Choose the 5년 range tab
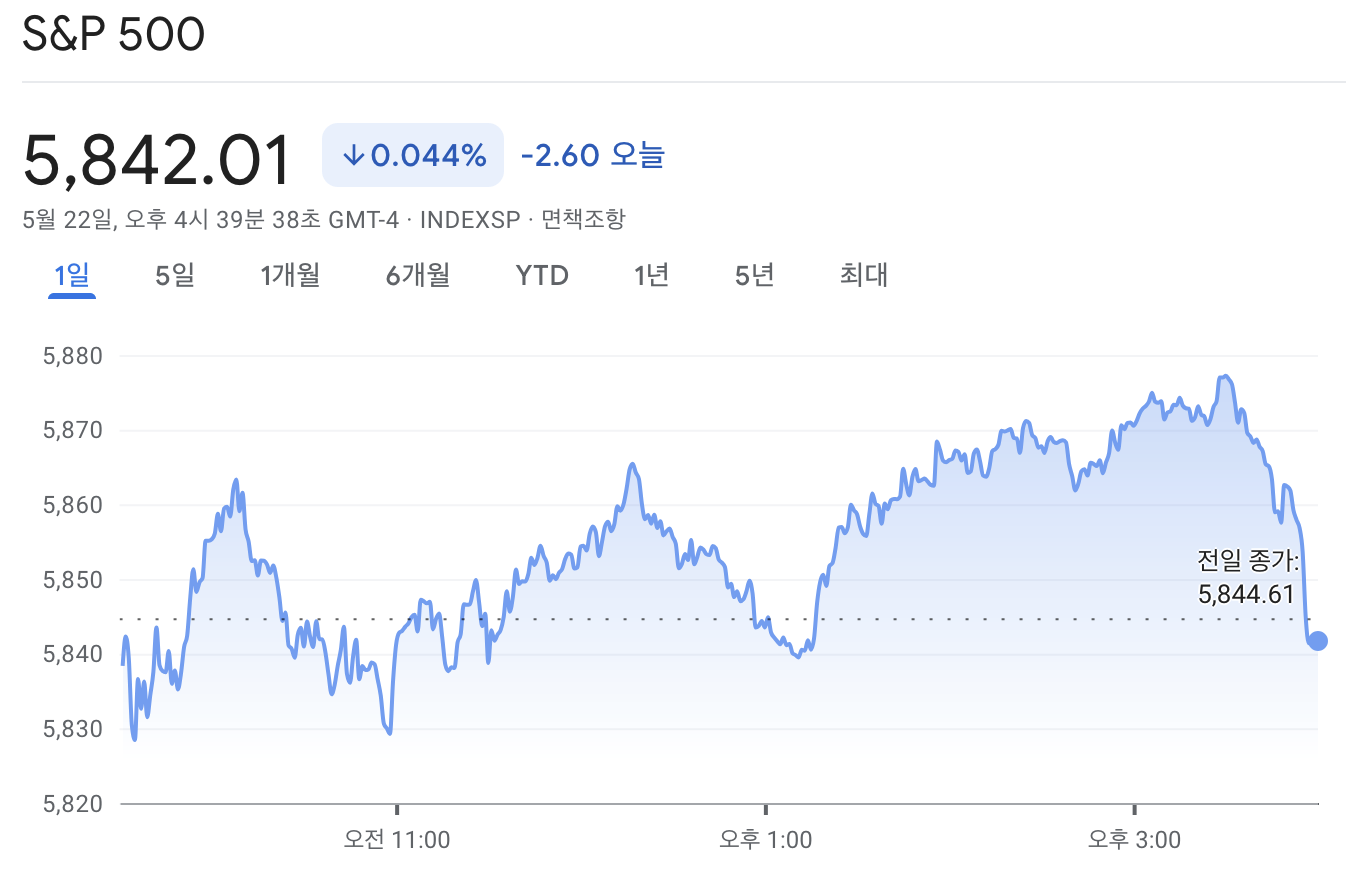Screen dimensions: 1346x876 click(x=755, y=275)
